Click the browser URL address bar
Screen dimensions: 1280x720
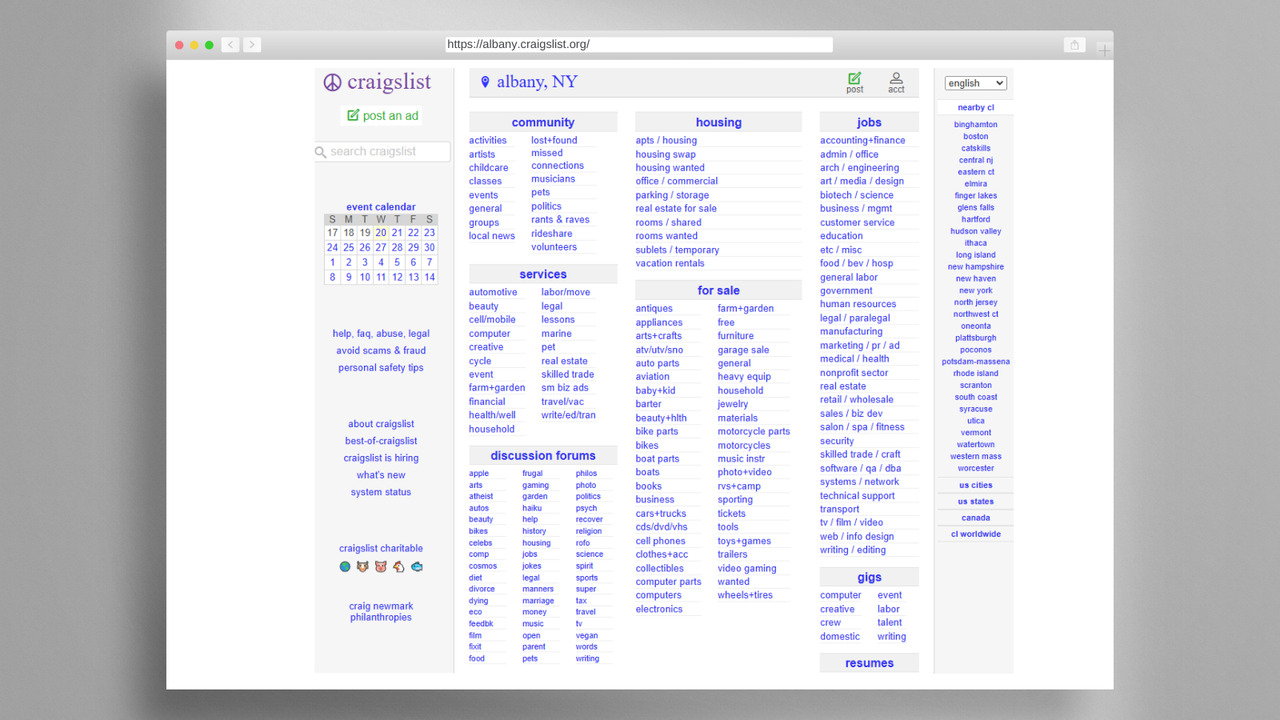[x=639, y=45]
